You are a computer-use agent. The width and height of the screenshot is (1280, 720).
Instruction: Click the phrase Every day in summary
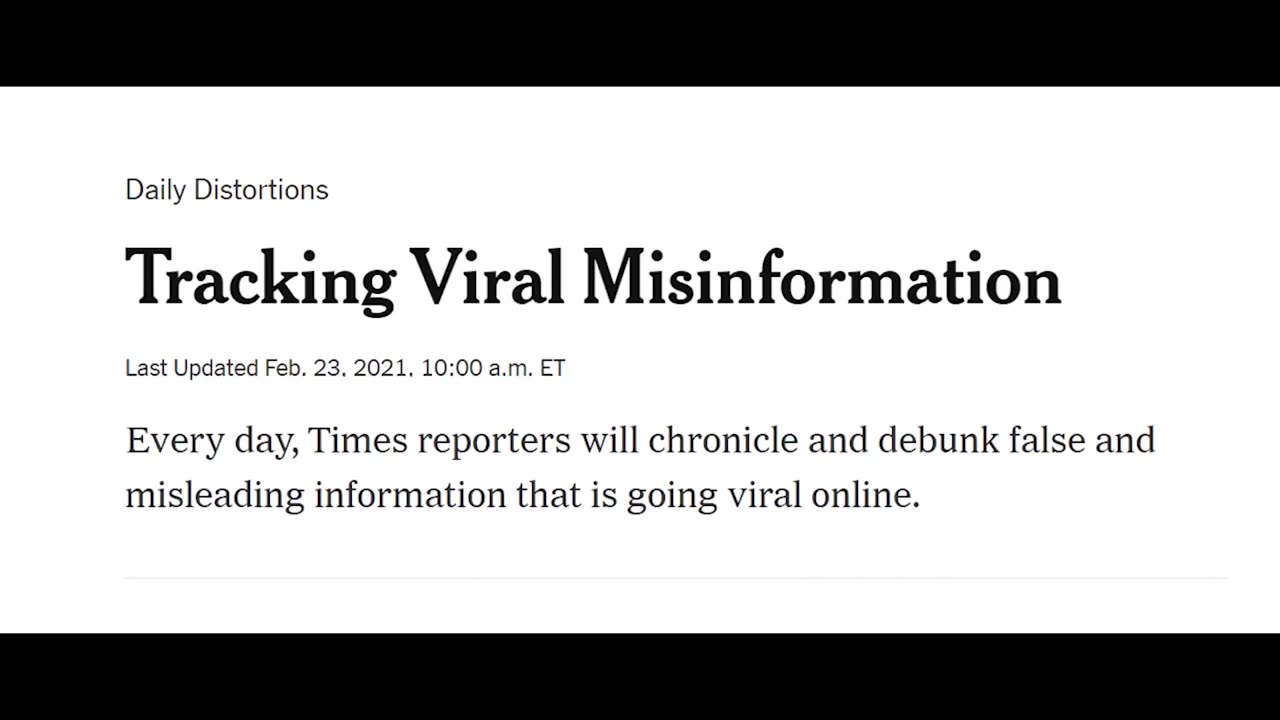tap(212, 442)
